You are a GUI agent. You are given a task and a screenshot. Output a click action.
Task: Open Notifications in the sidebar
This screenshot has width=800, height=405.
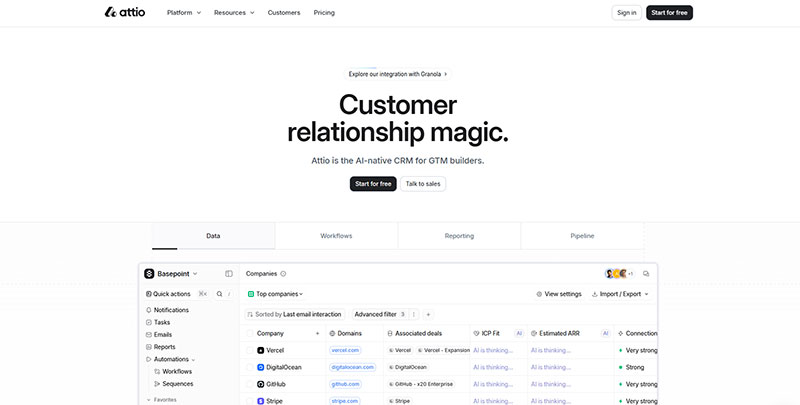(x=171, y=310)
